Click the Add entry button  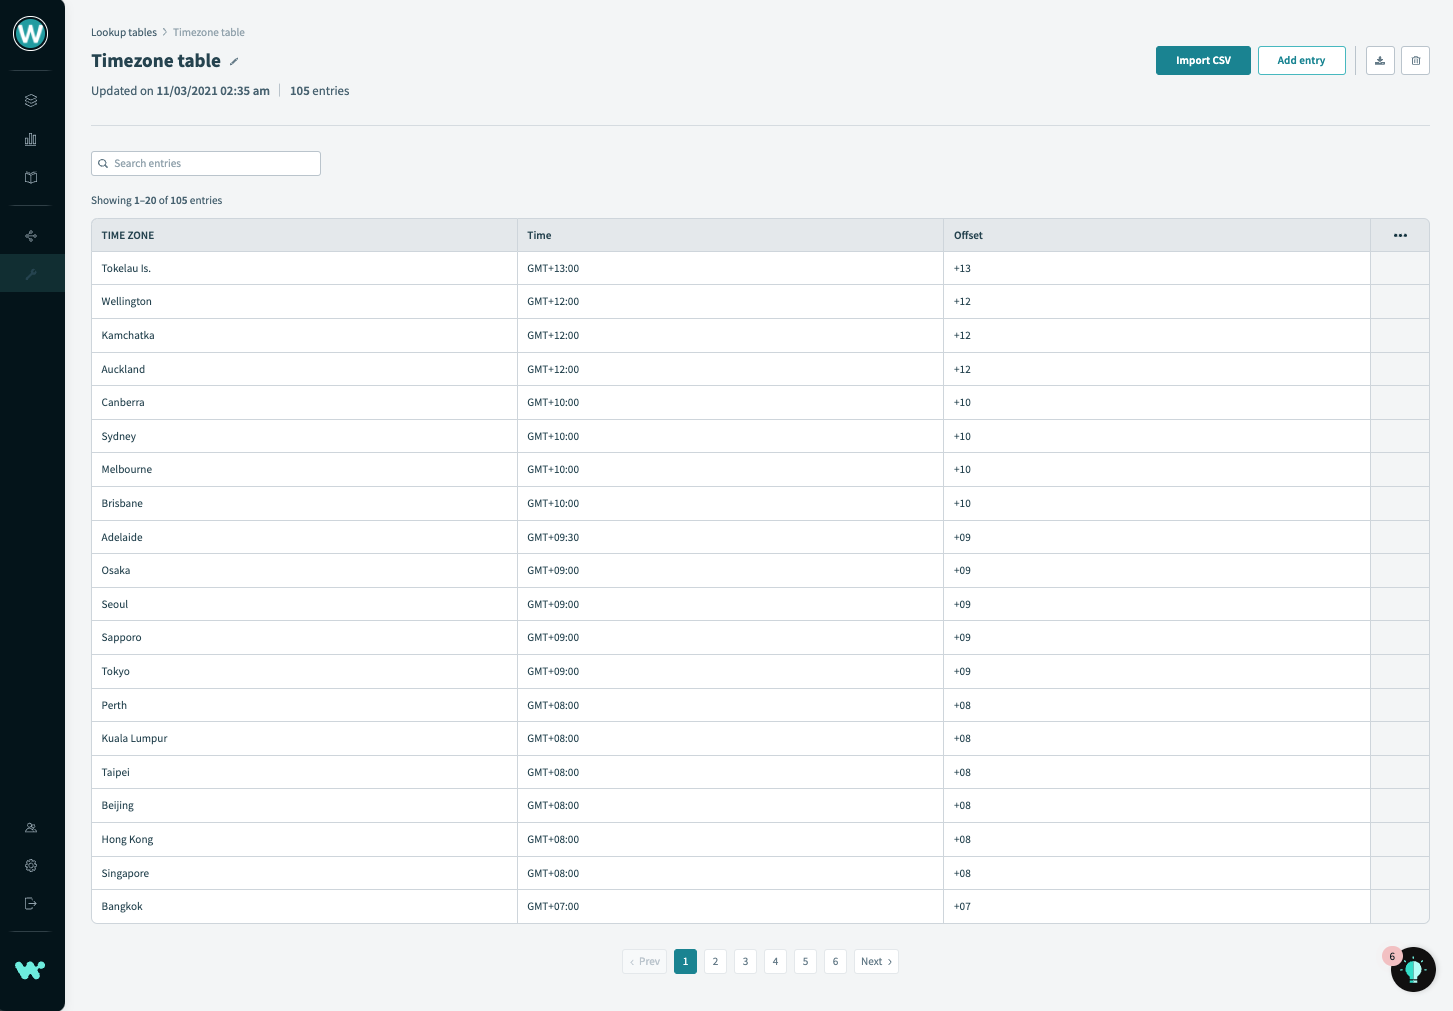pyautogui.click(x=1301, y=61)
